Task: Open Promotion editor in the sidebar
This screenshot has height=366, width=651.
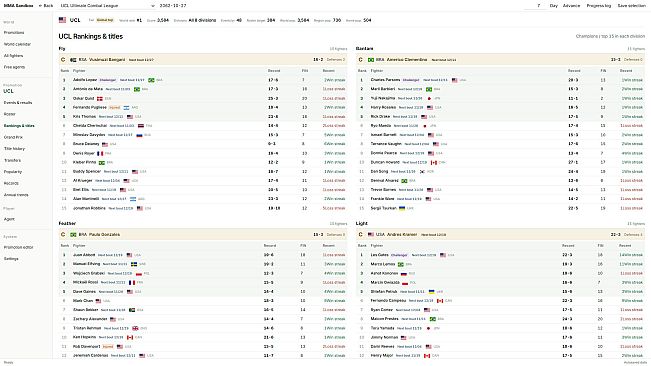Action: click(19, 247)
